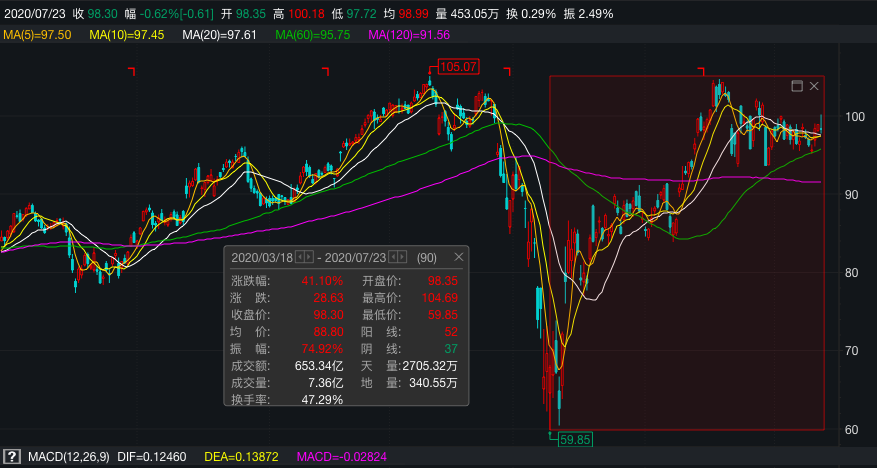Click the 2020/07/23 date in top bar
The height and width of the screenshot is (468, 877).
[x=35, y=14]
